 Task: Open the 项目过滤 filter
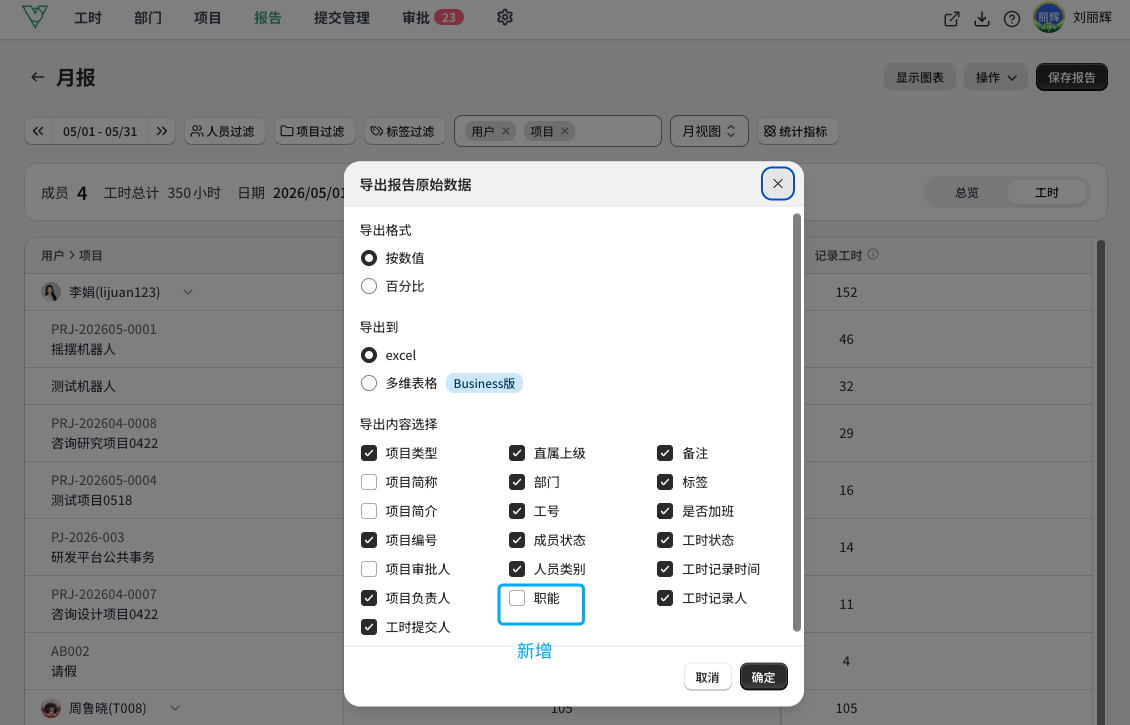pos(314,131)
